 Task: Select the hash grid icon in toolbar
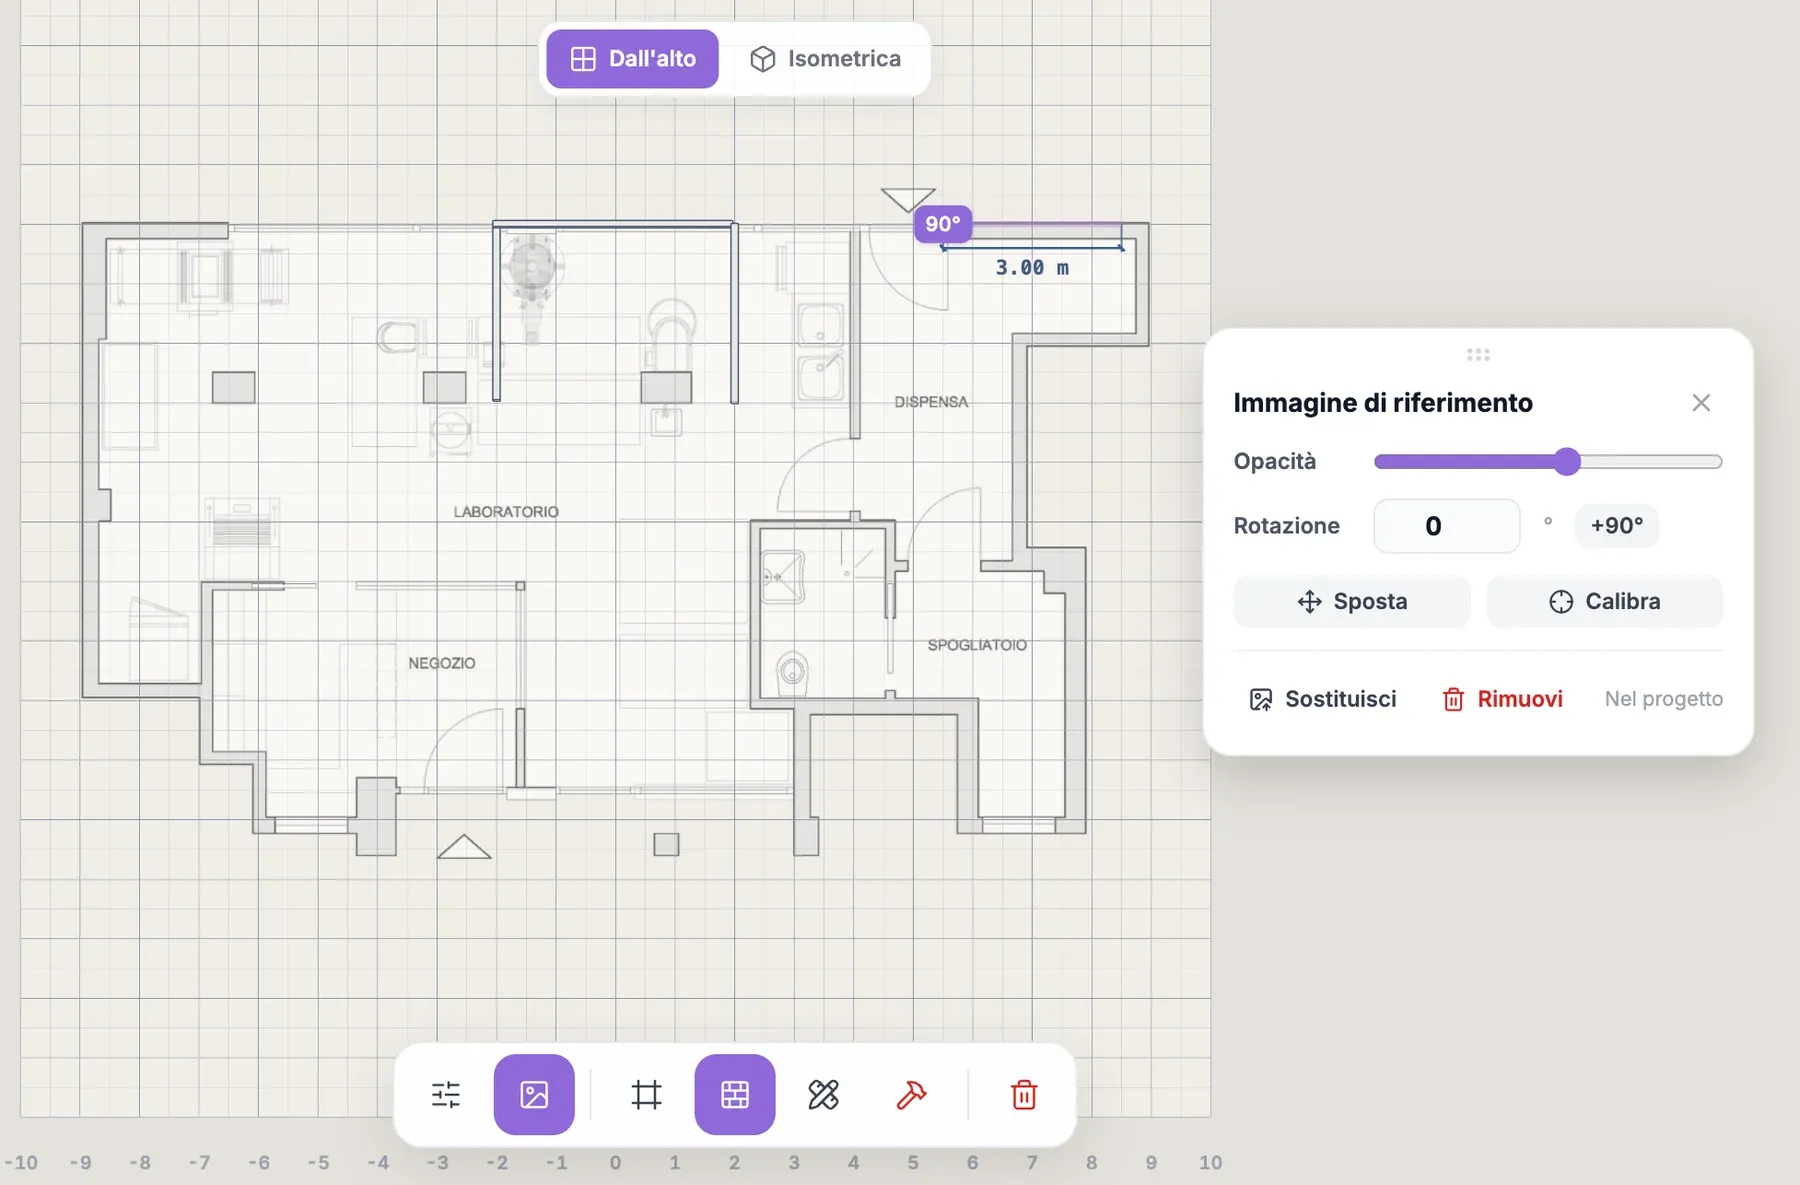[x=647, y=1094]
